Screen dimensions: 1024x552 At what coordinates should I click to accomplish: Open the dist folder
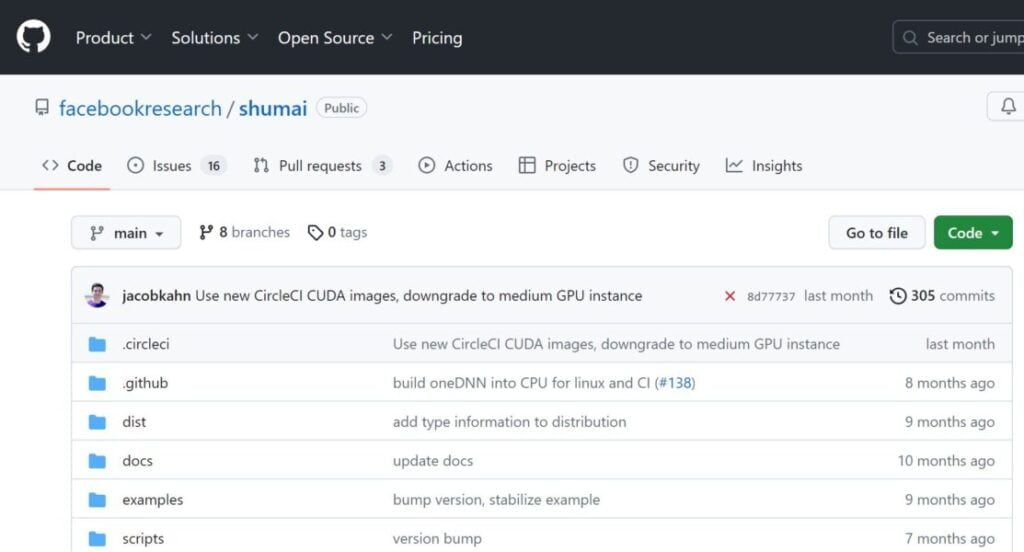pos(134,422)
